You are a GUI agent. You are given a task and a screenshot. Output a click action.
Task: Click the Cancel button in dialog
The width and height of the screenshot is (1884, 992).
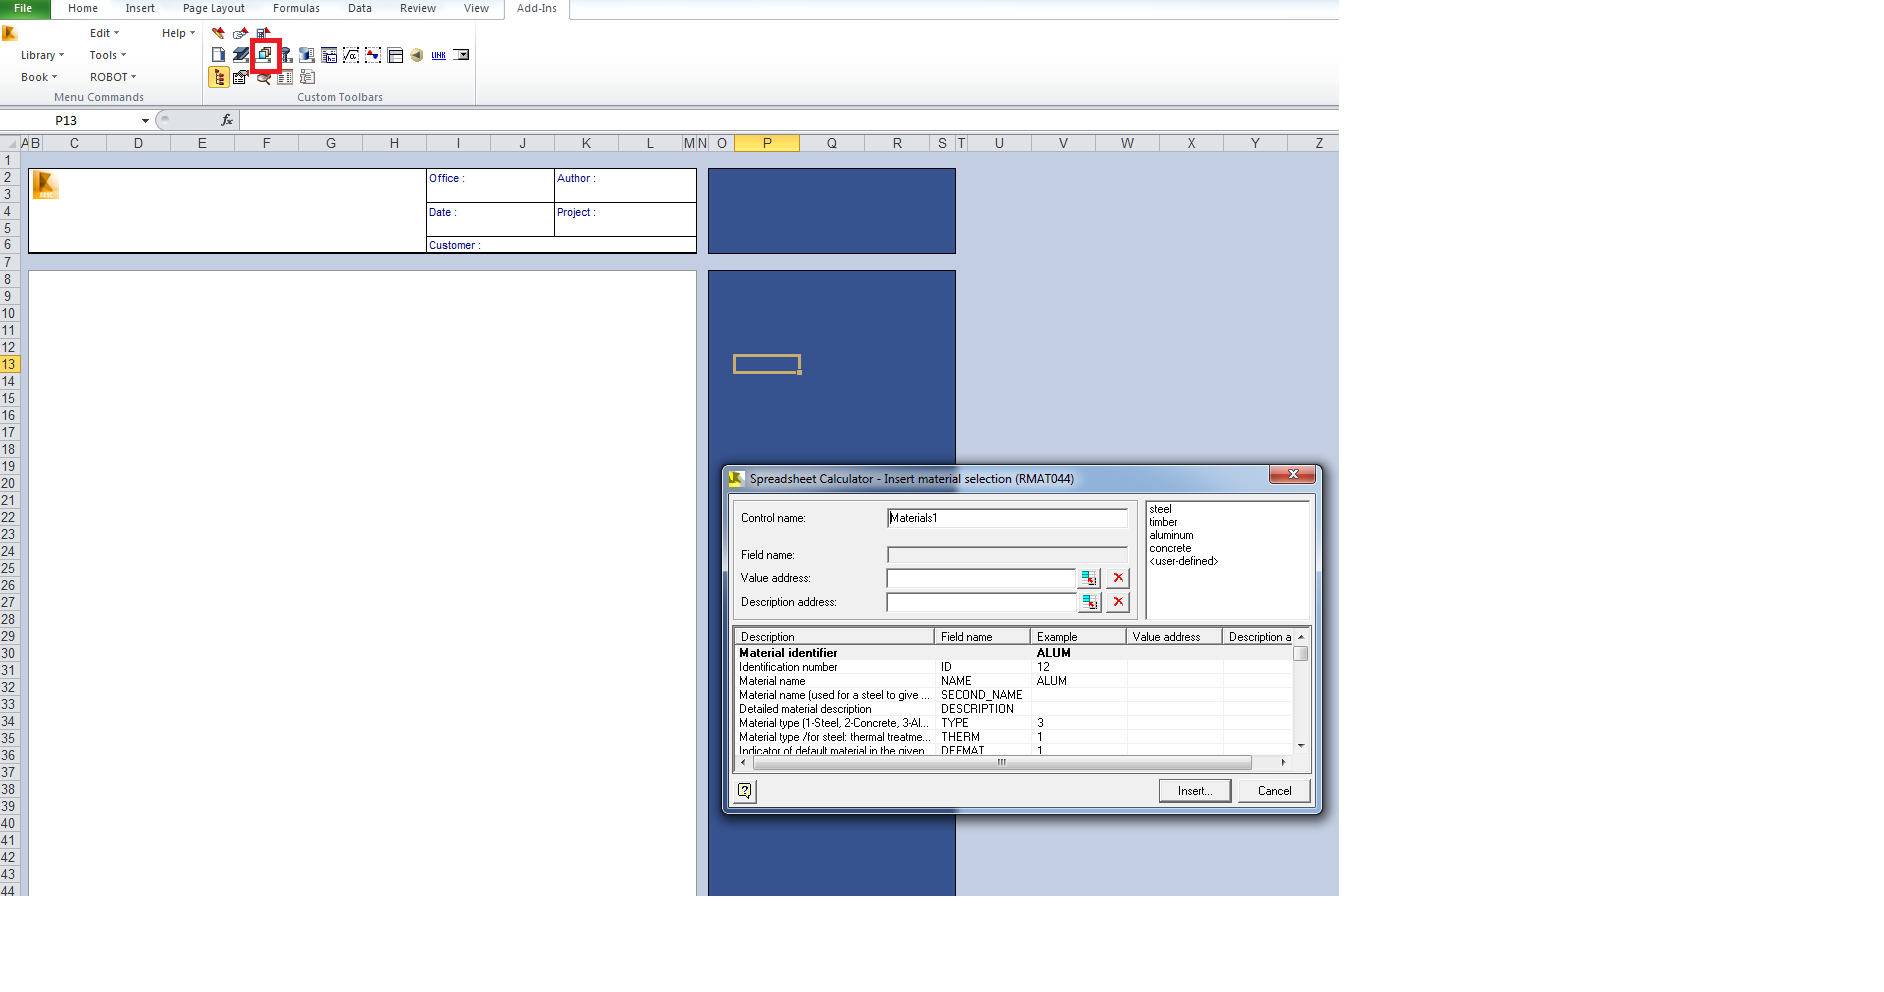[1274, 791]
